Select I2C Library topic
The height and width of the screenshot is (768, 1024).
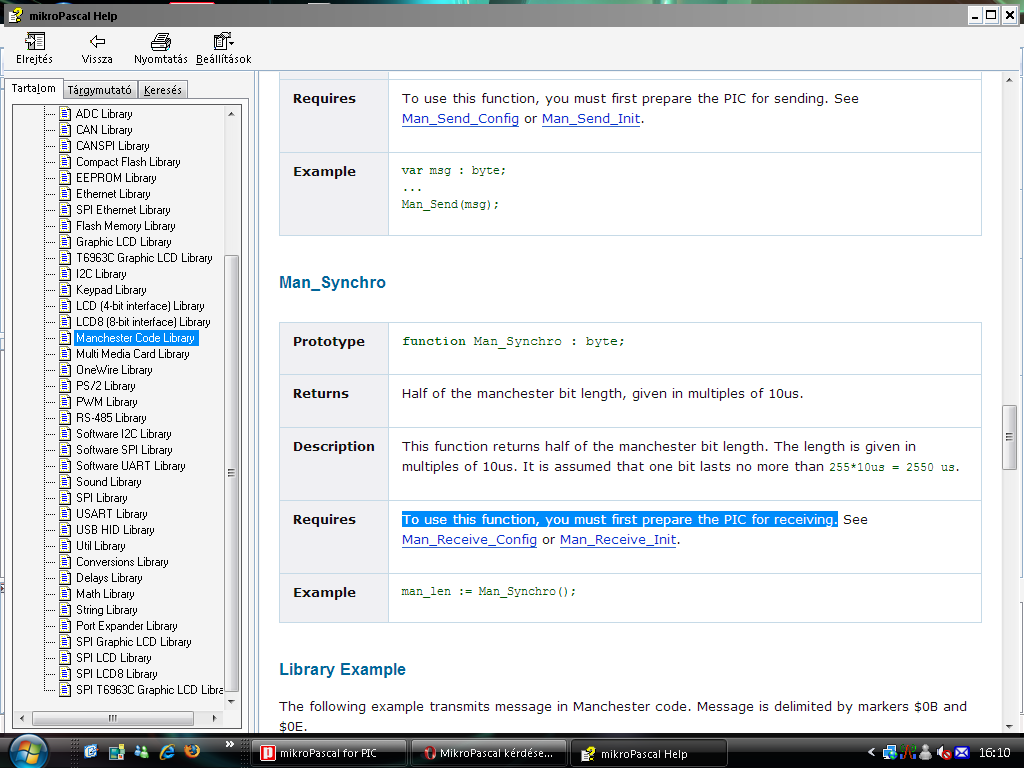point(101,274)
